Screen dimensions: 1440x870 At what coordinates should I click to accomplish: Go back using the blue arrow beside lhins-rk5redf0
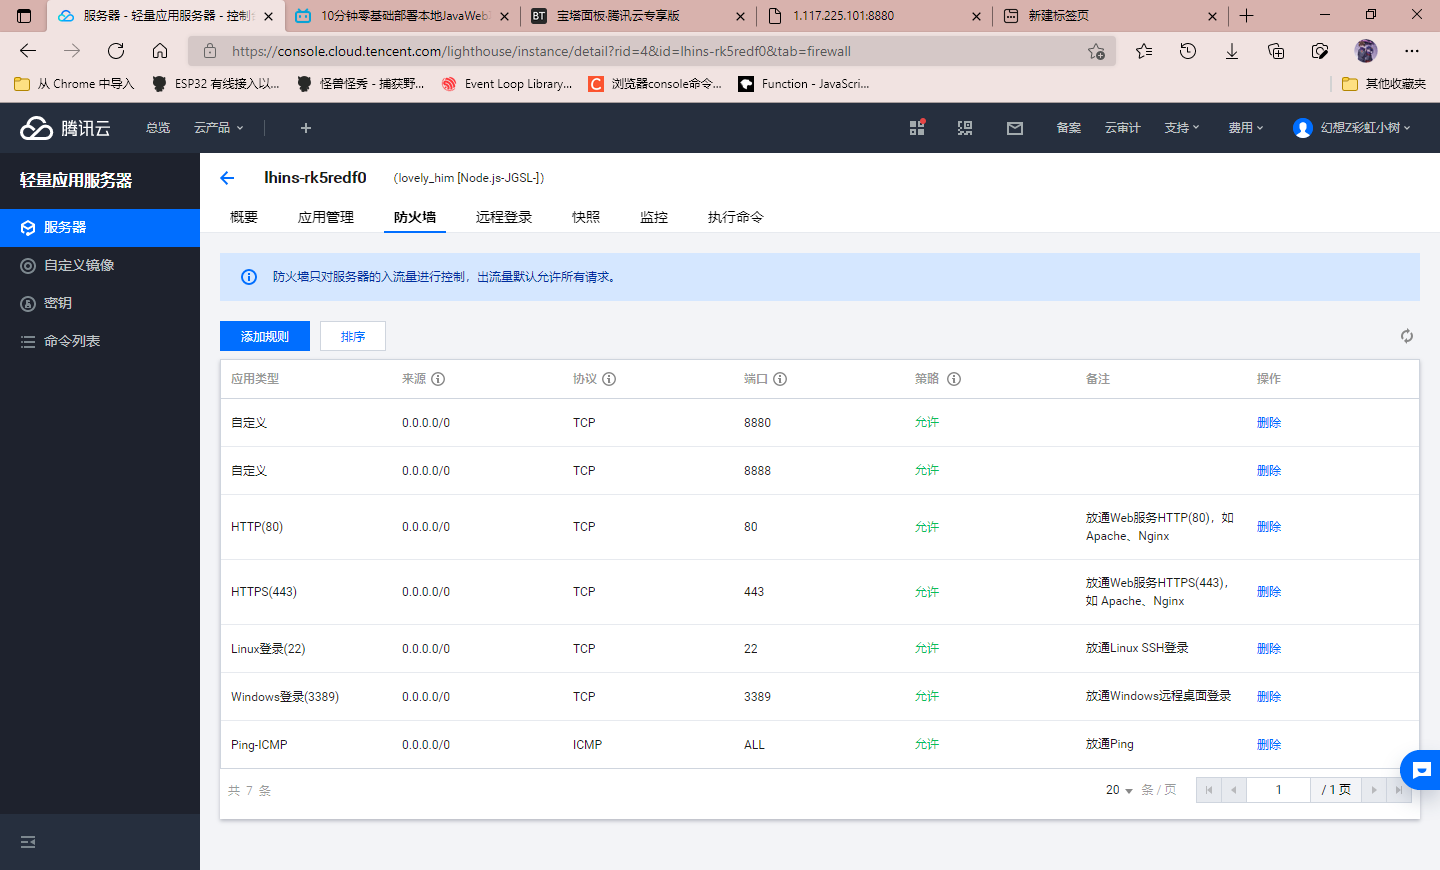[x=227, y=178]
